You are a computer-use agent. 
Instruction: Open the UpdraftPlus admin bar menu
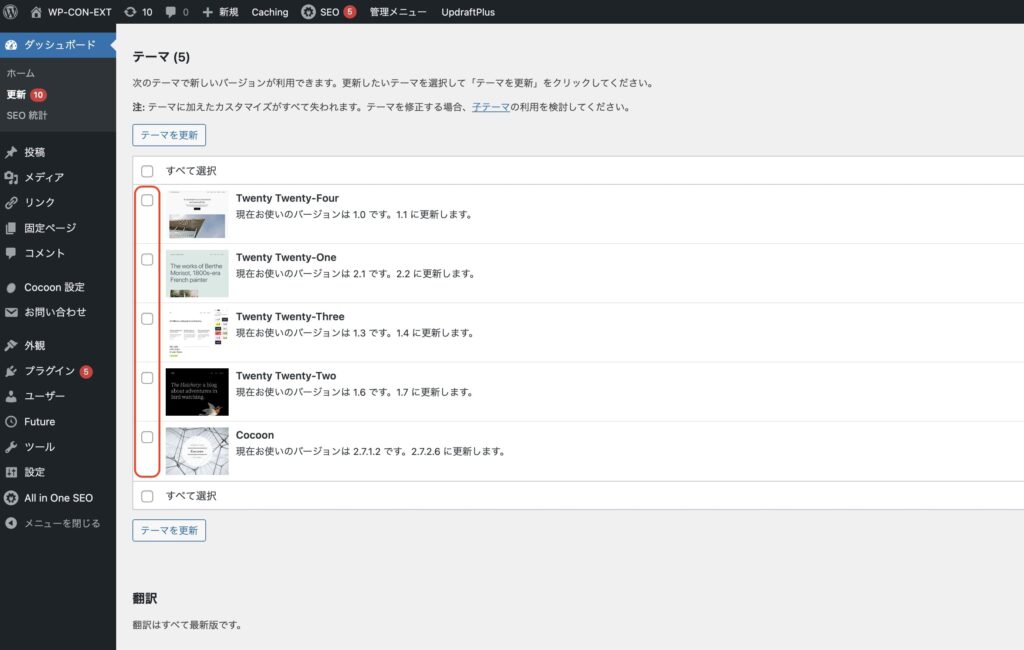[468, 12]
